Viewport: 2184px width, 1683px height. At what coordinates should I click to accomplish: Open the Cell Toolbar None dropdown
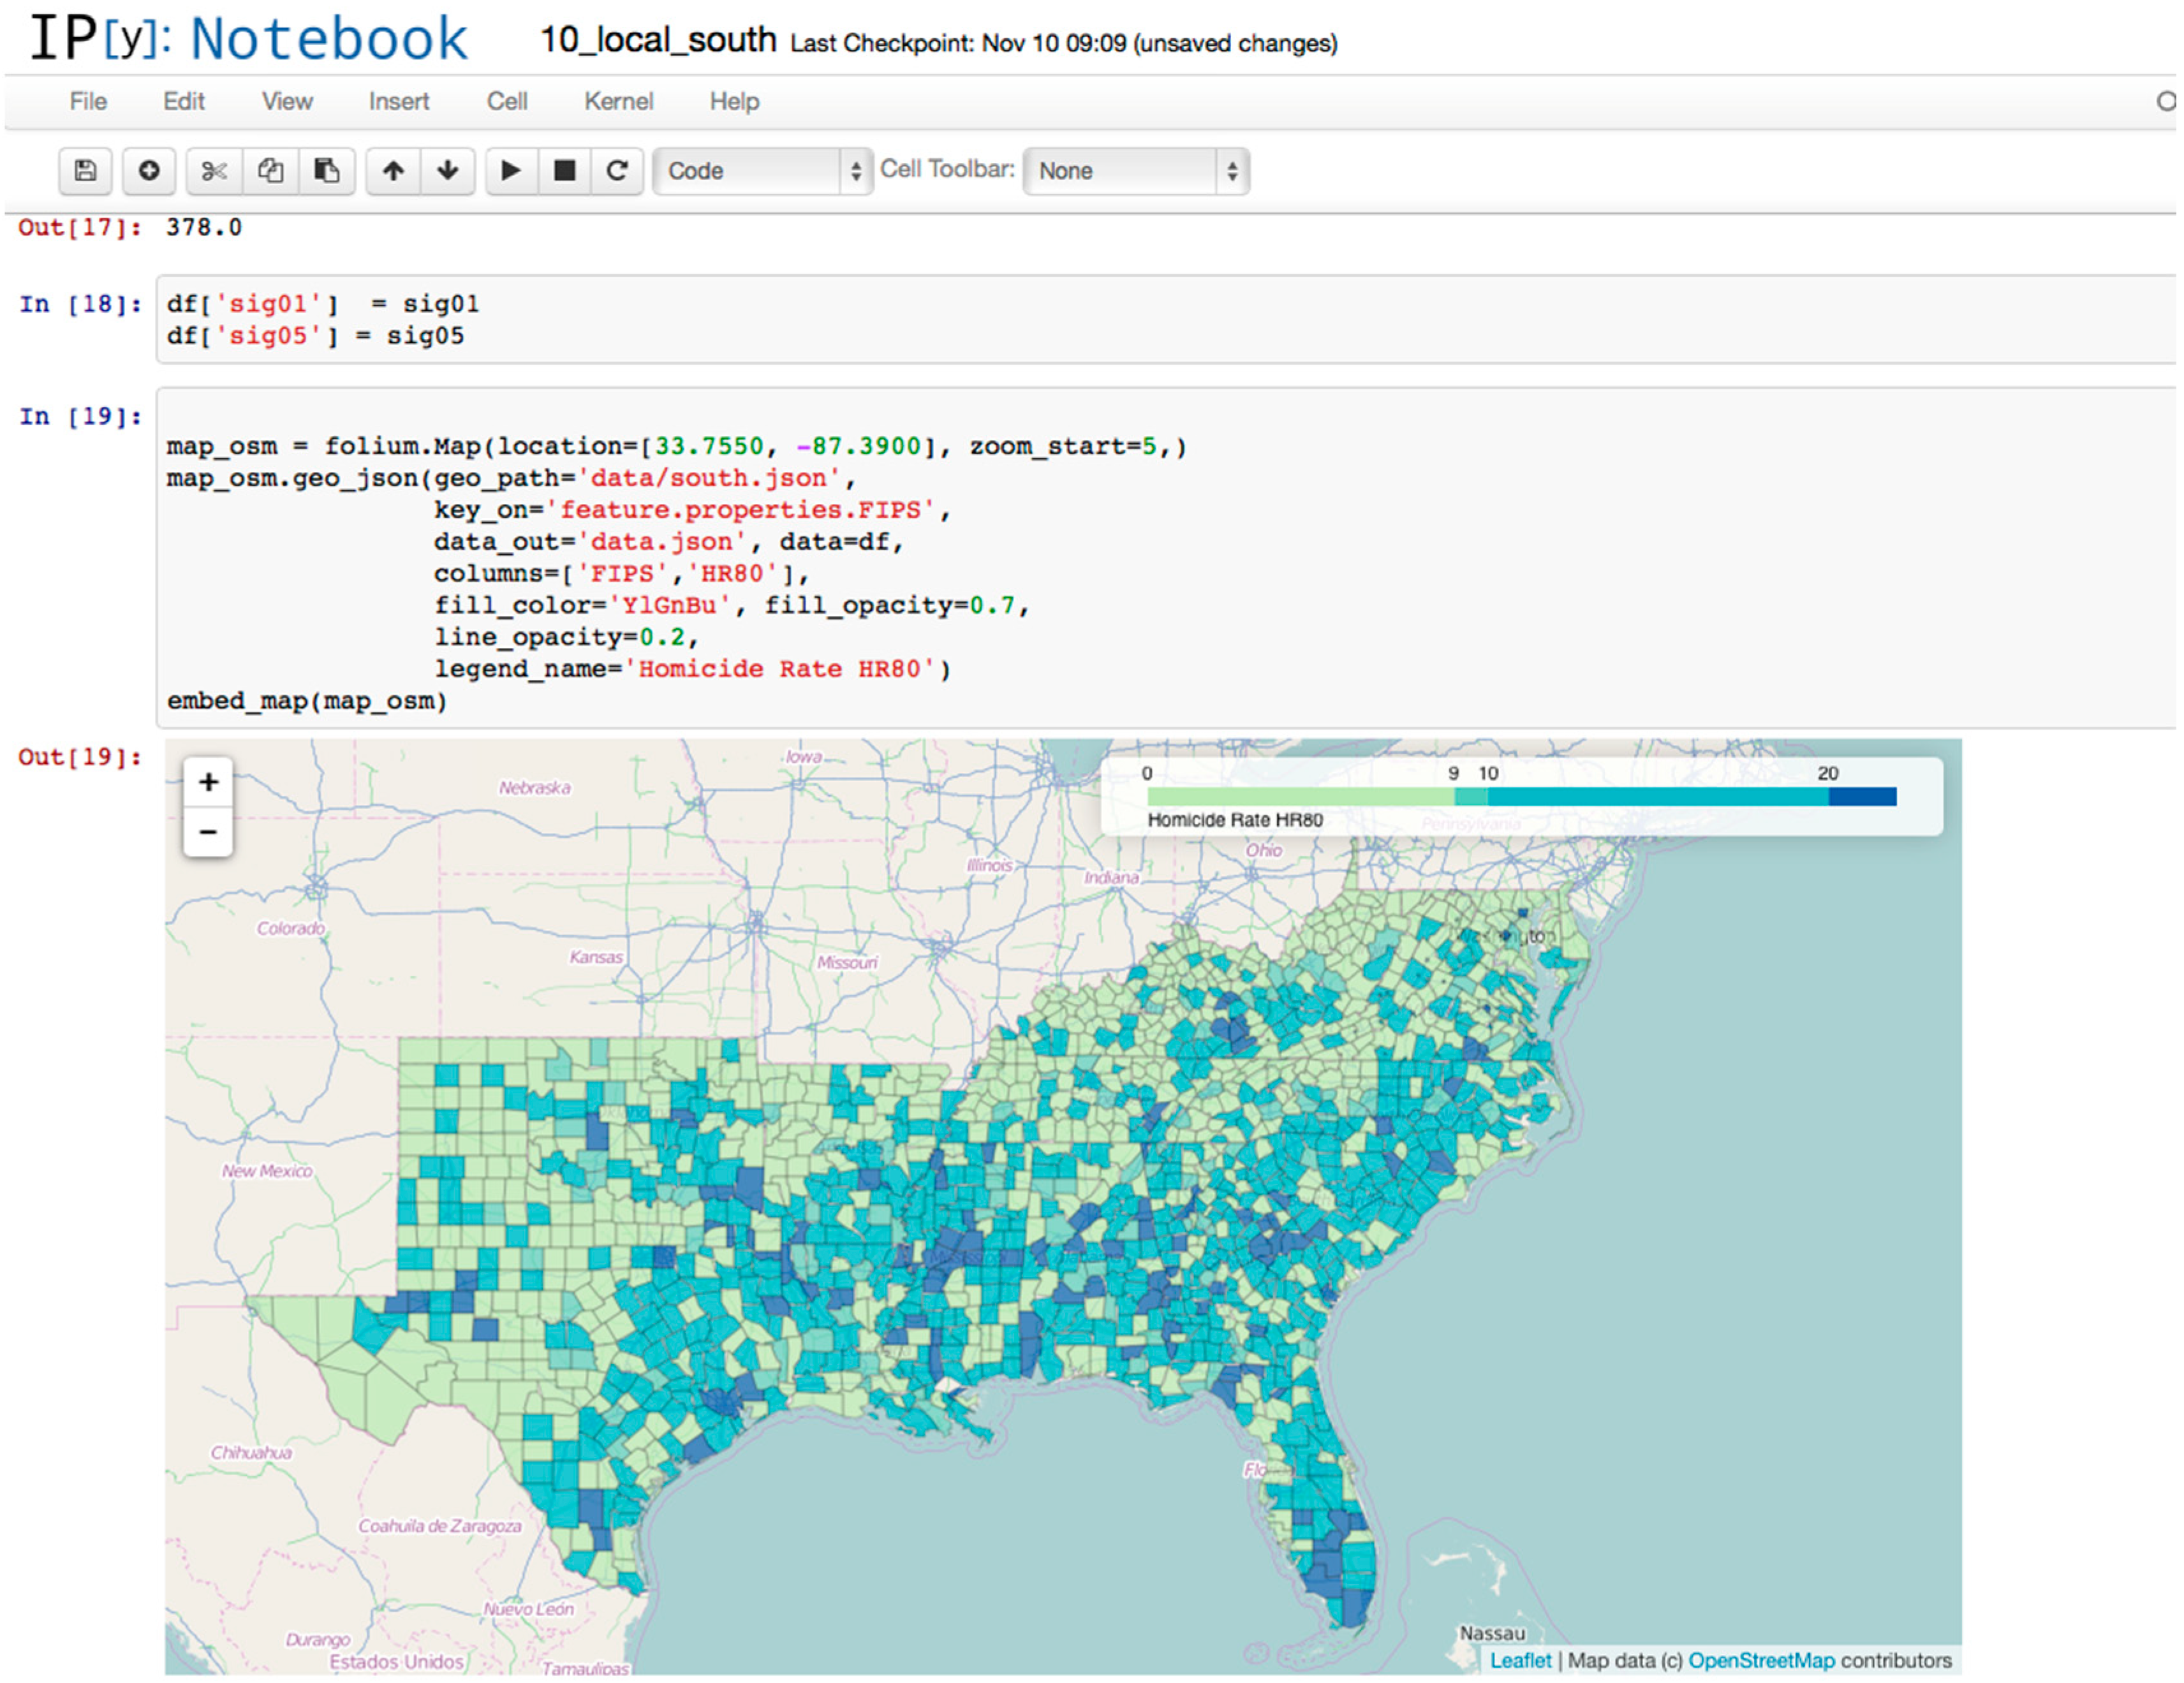[1136, 171]
